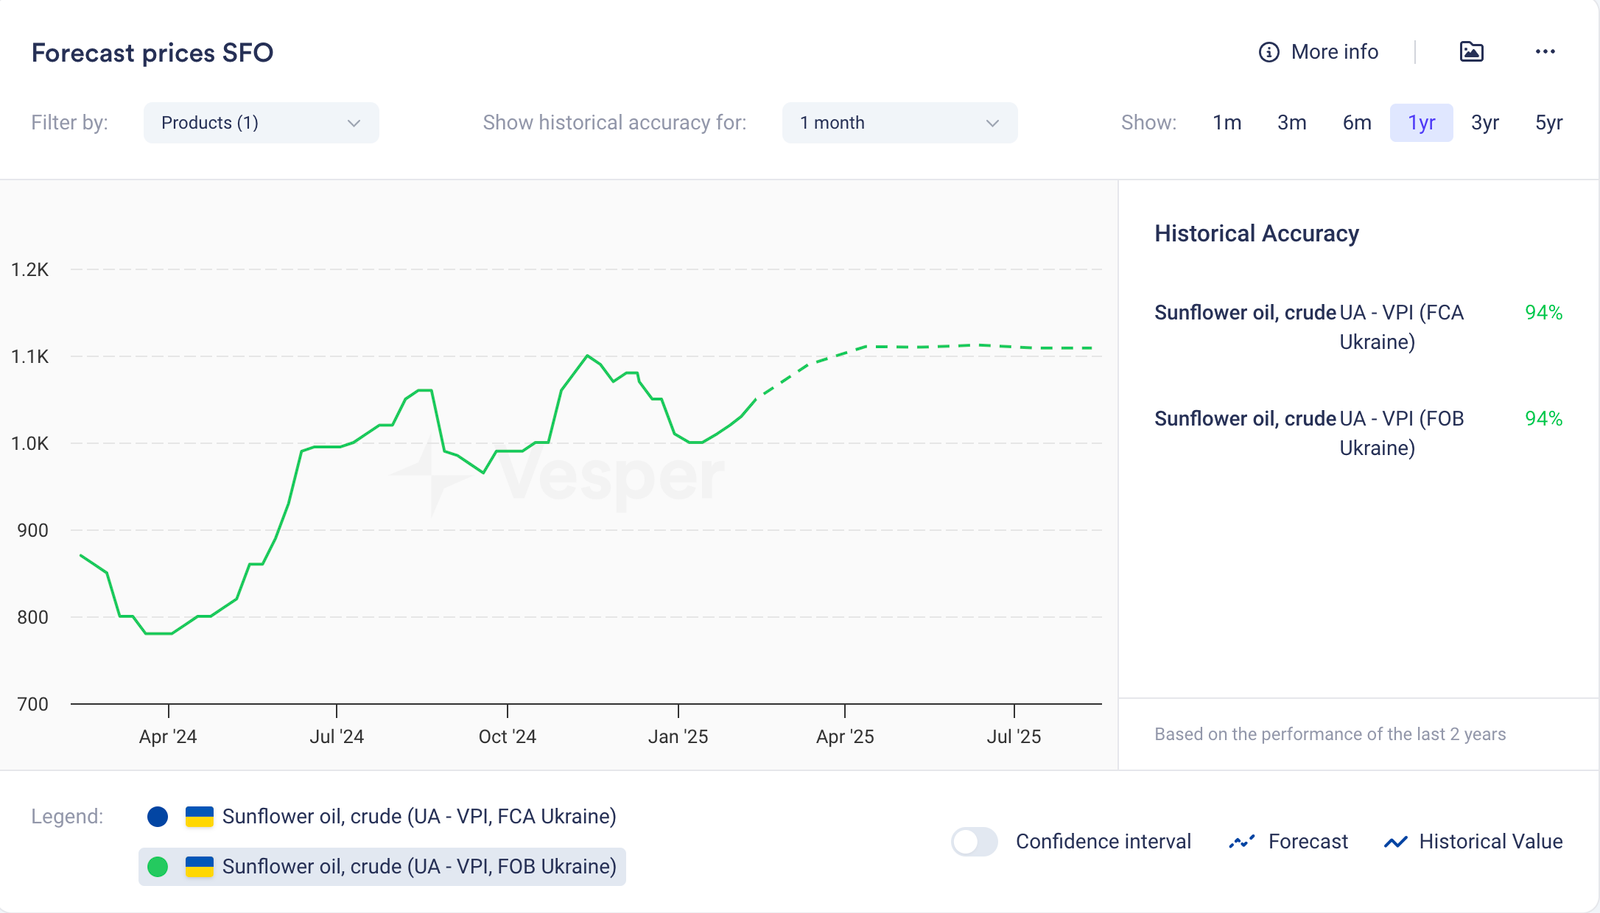Click the blue FCA Ukraine color dot
Screen dimensions: 1600x913
pos(157,817)
